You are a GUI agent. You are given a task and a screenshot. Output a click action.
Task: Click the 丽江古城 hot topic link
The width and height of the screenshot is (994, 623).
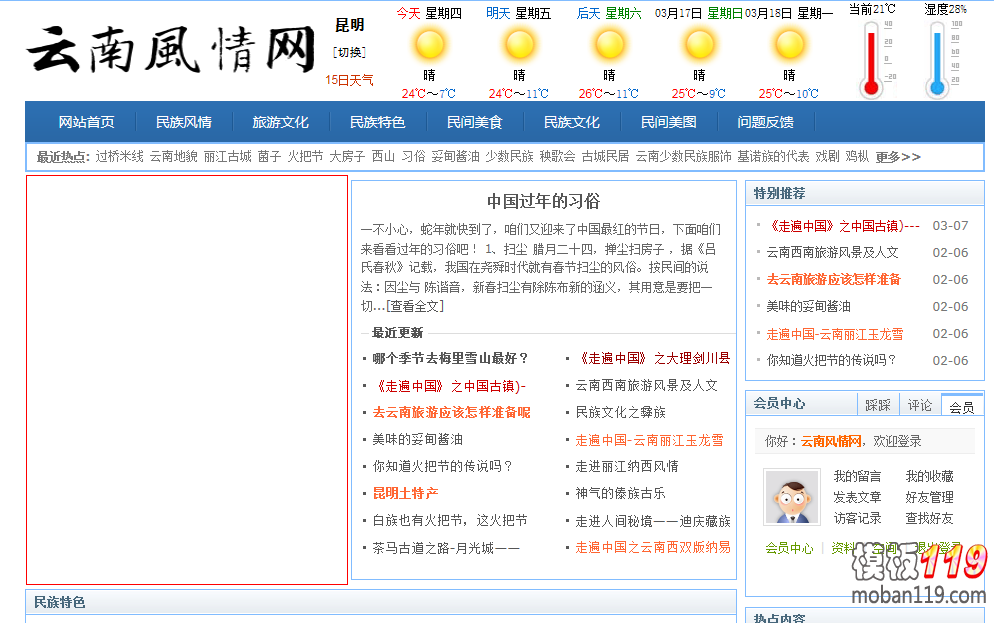pyautogui.click(x=228, y=157)
